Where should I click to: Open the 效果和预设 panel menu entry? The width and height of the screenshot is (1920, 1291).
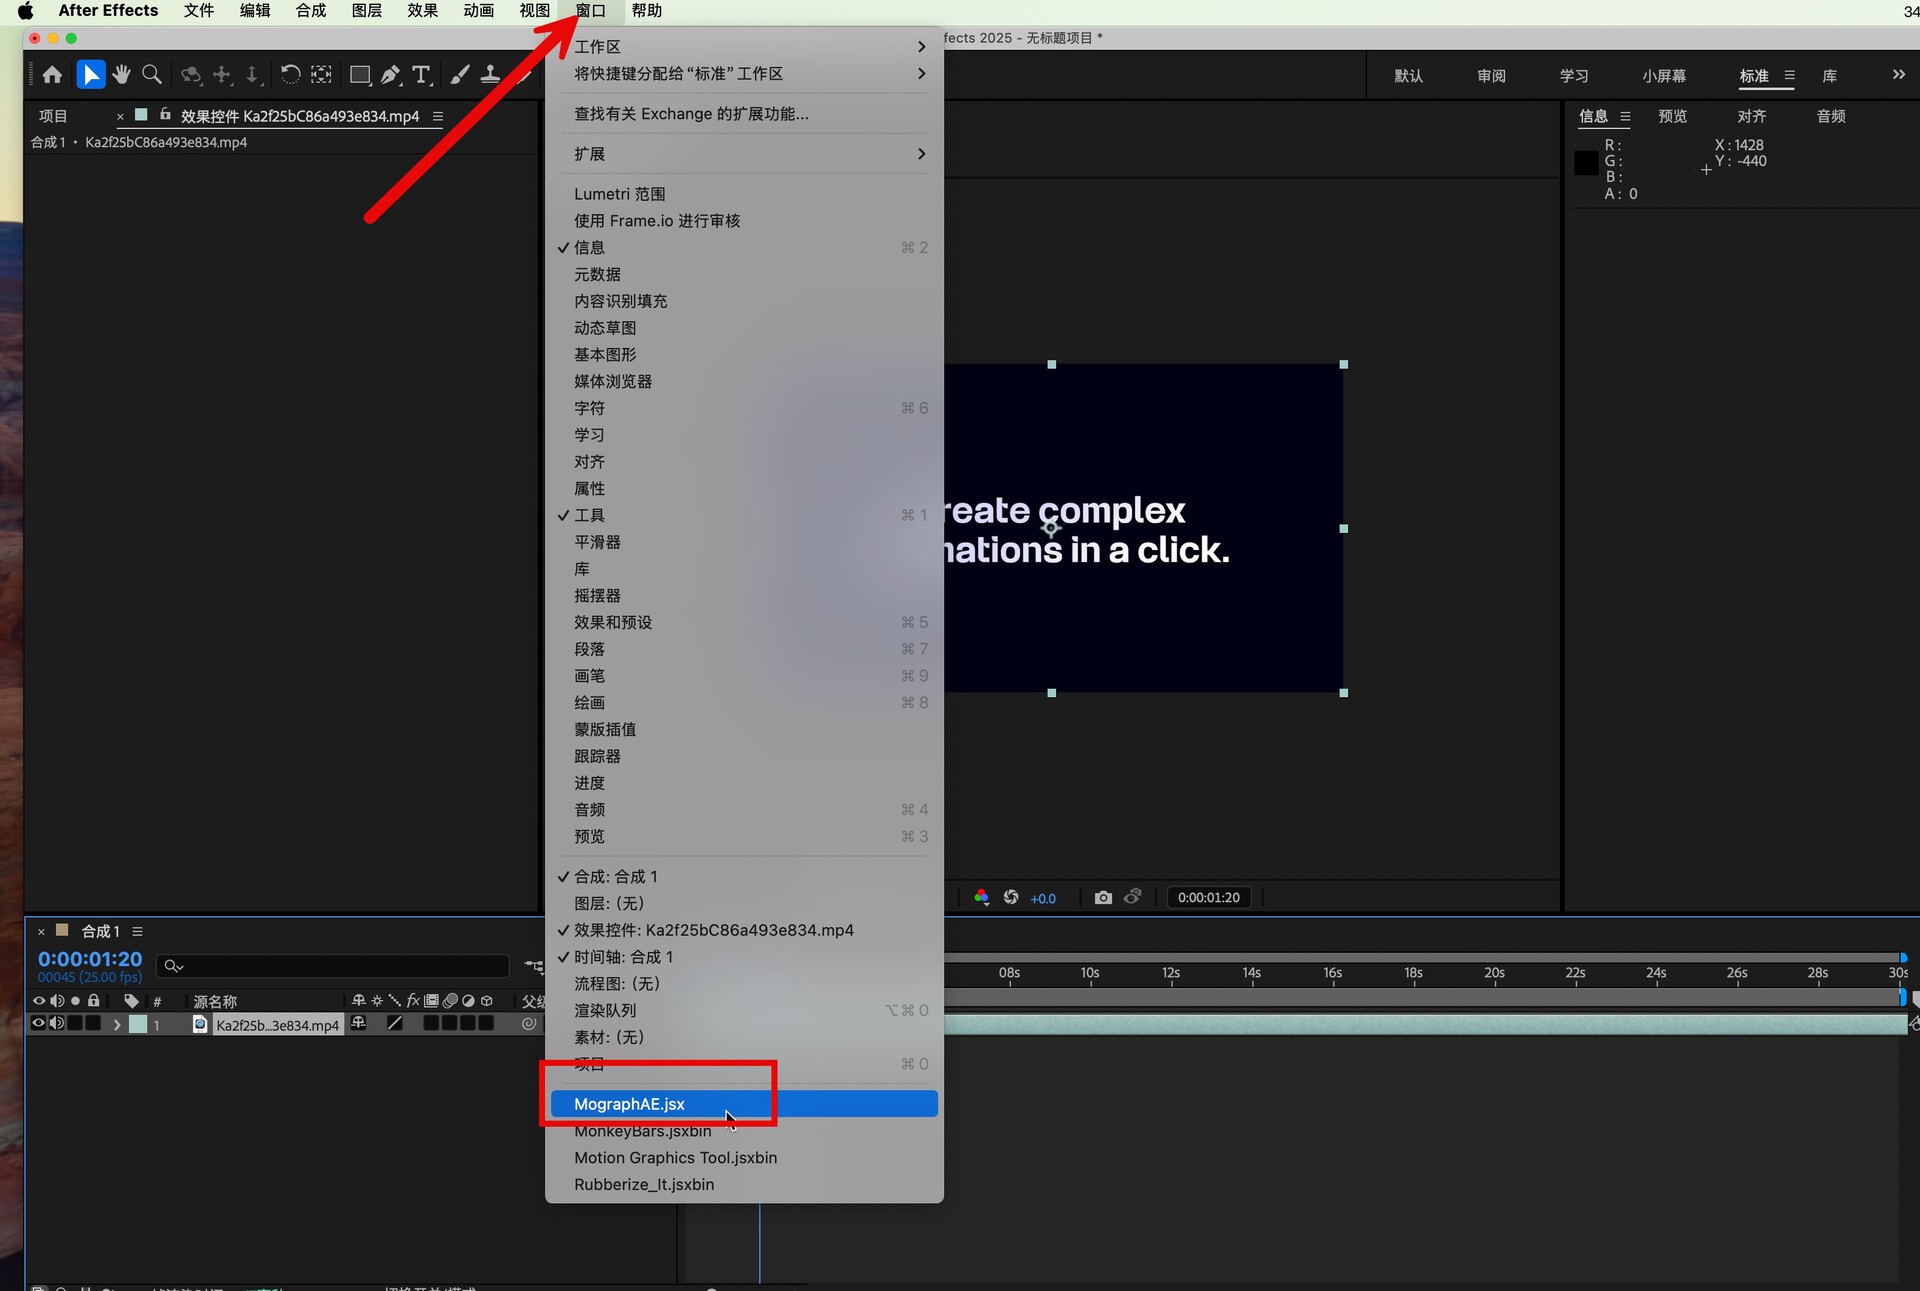[x=613, y=622]
